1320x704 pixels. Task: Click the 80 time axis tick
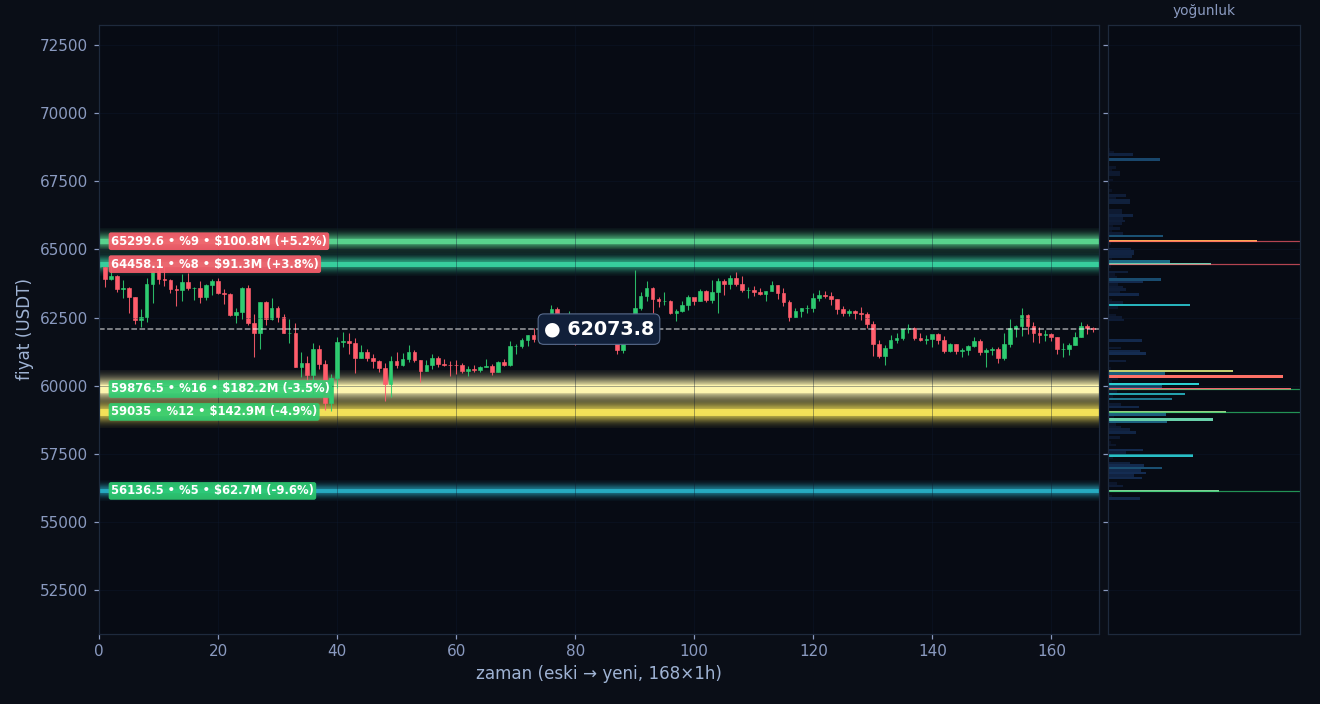coord(575,651)
